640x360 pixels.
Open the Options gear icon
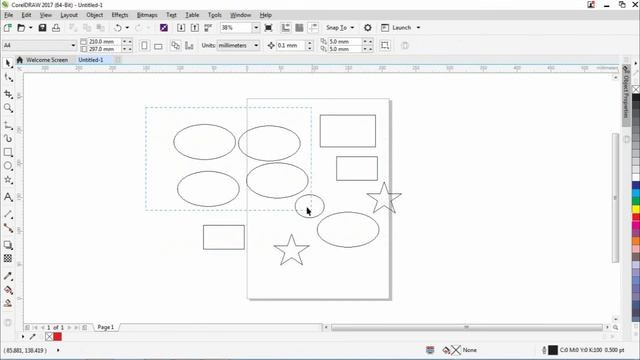click(x=368, y=28)
